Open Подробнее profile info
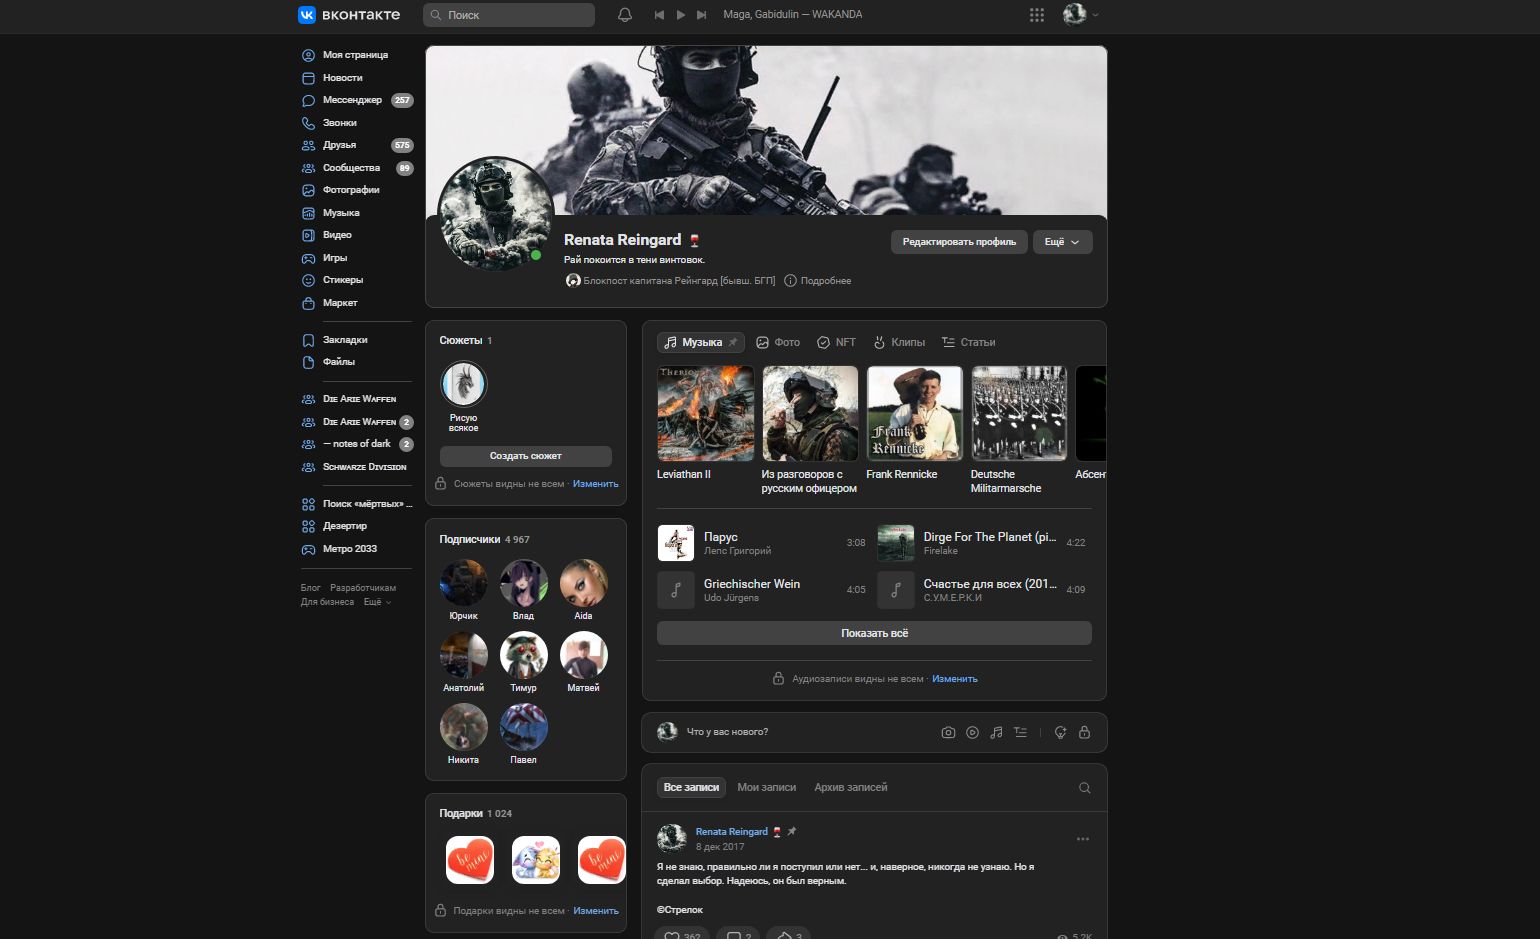Screen dimensions: 1540x939 coord(818,281)
